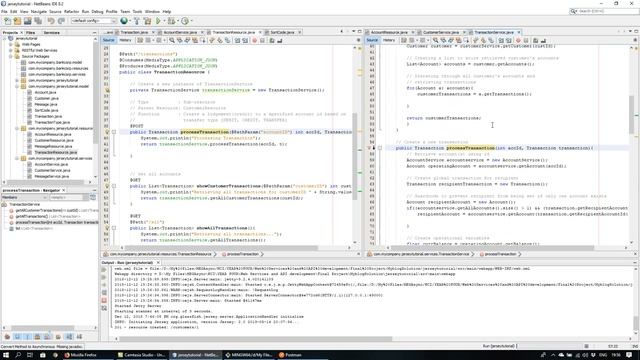The image size is (640, 360).
Task: Click the Windows search taskbar icon
Action: 18,355
